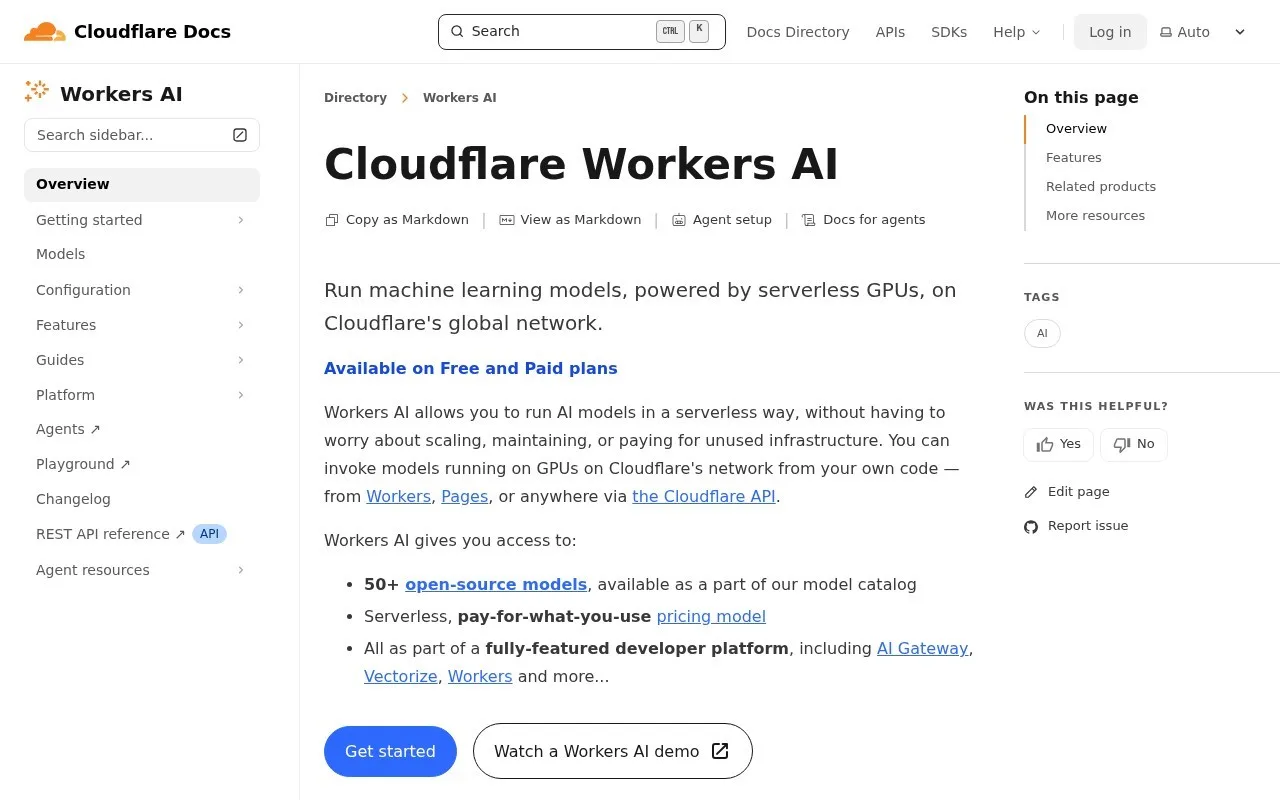Screen dimensions: 1280x800
Task: Click the pencil Edit page icon
Action: tap(1031, 492)
